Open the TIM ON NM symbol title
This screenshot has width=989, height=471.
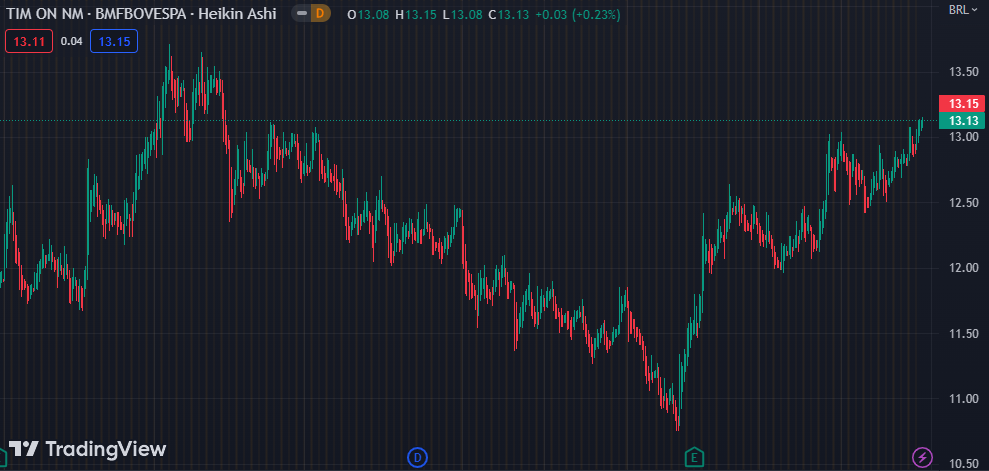click(45, 13)
